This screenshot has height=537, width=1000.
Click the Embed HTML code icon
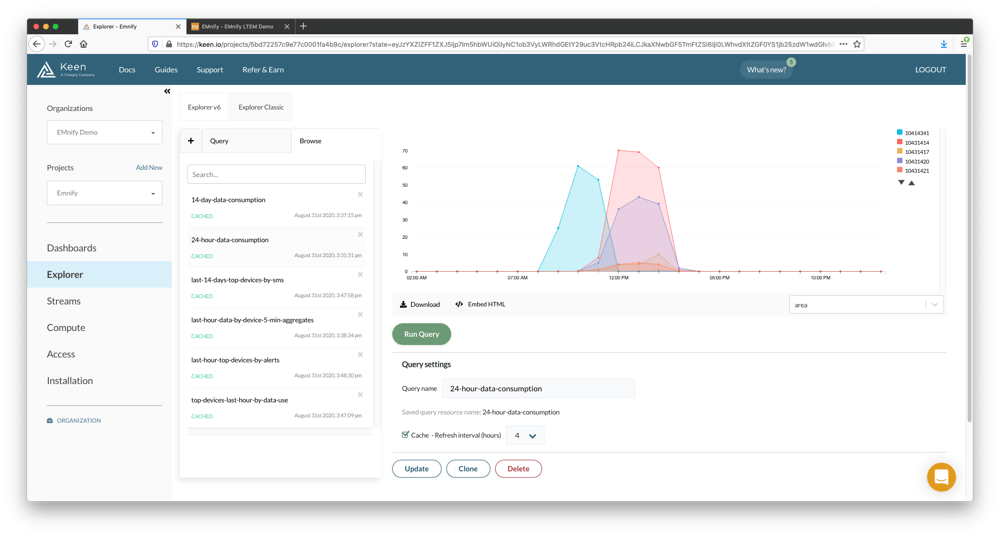click(459, 304)
